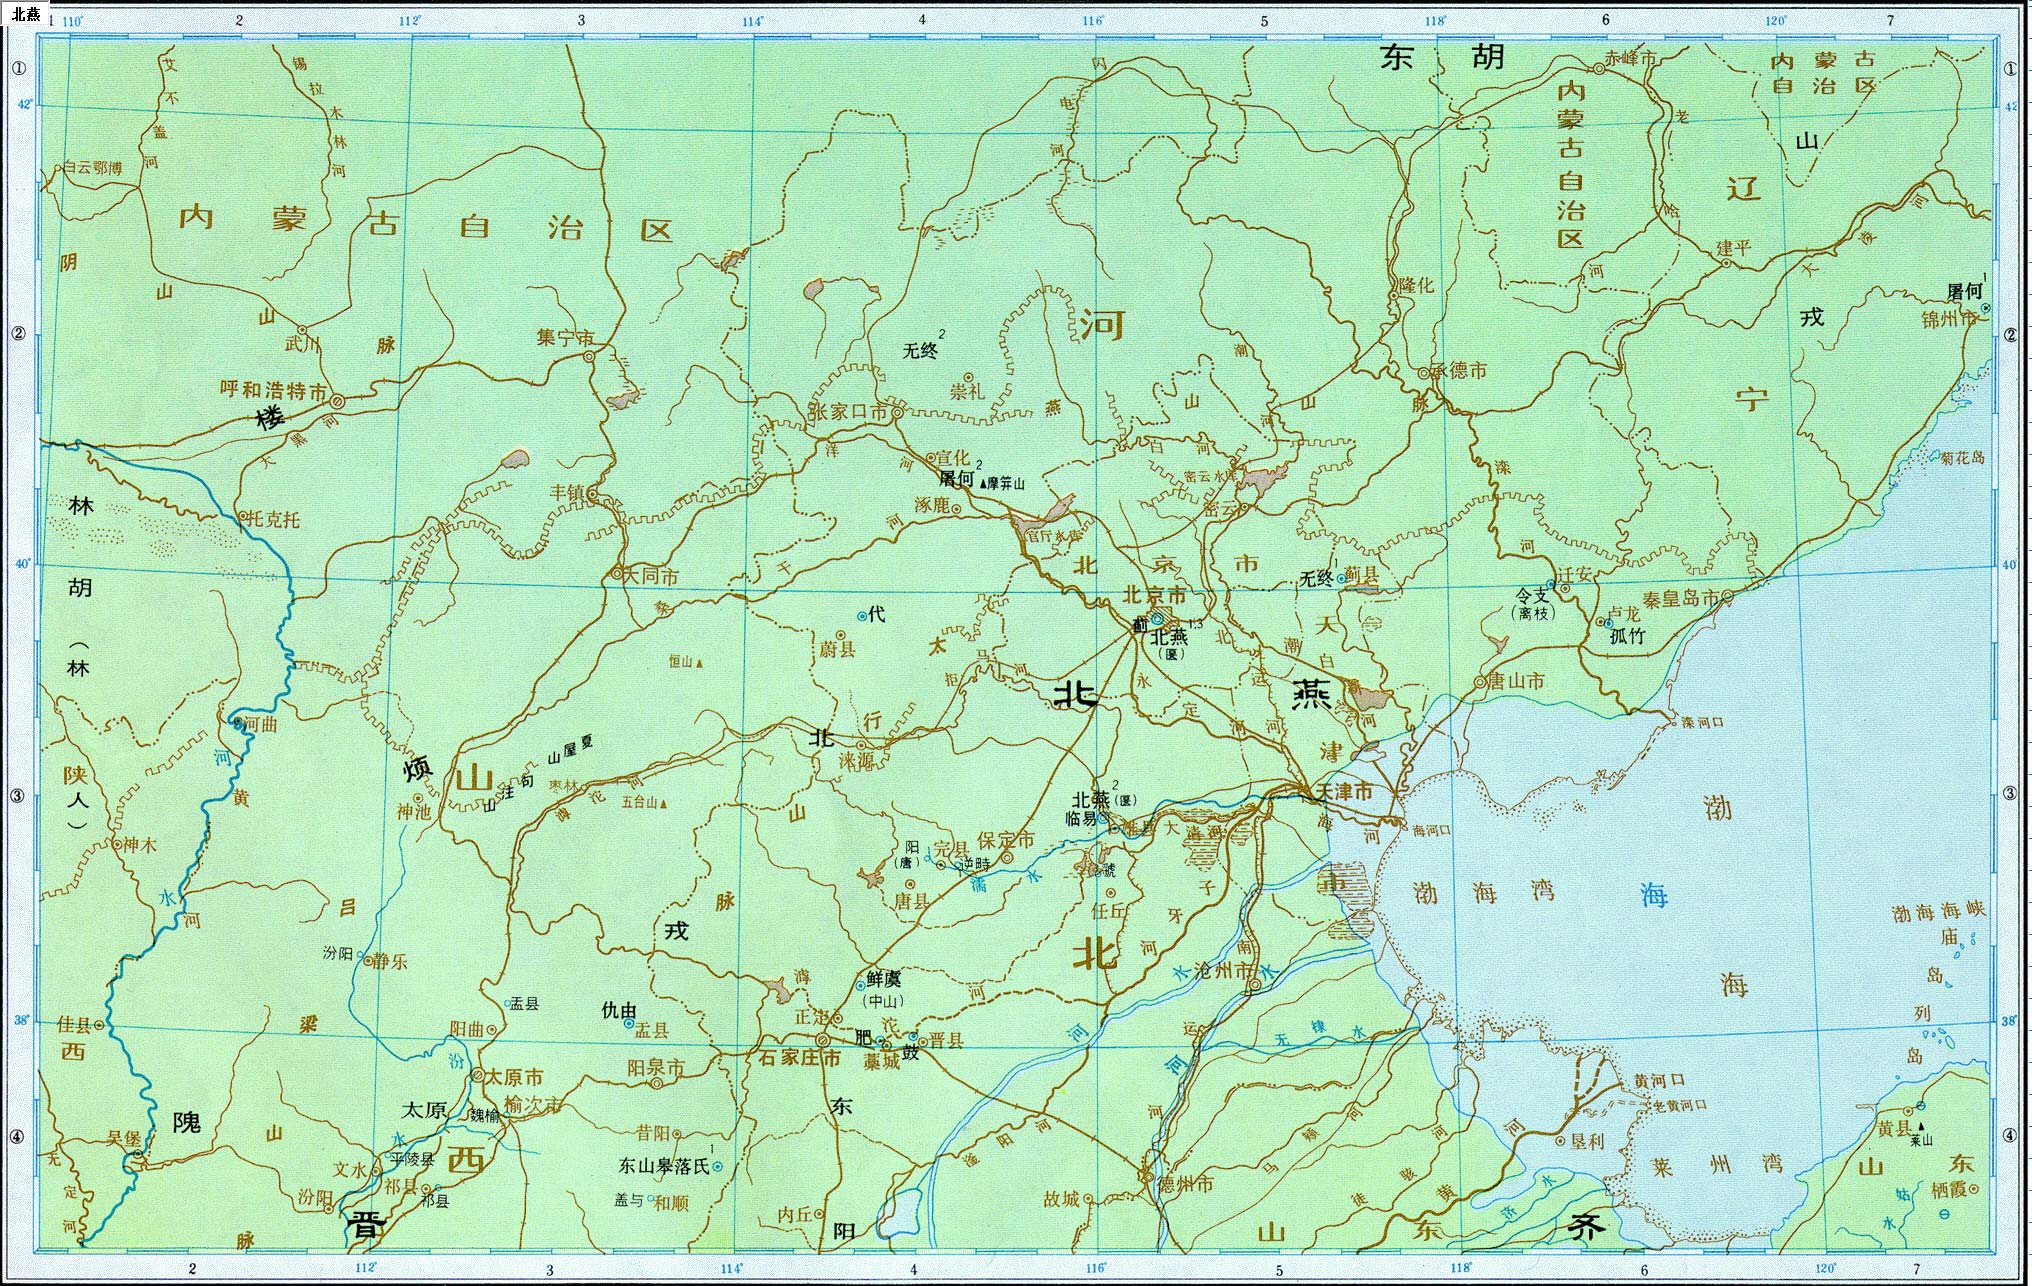The image size is (2032, 1286).
Task: Click the 恒山 mountain peak symbol
Action: pos(700,662)
